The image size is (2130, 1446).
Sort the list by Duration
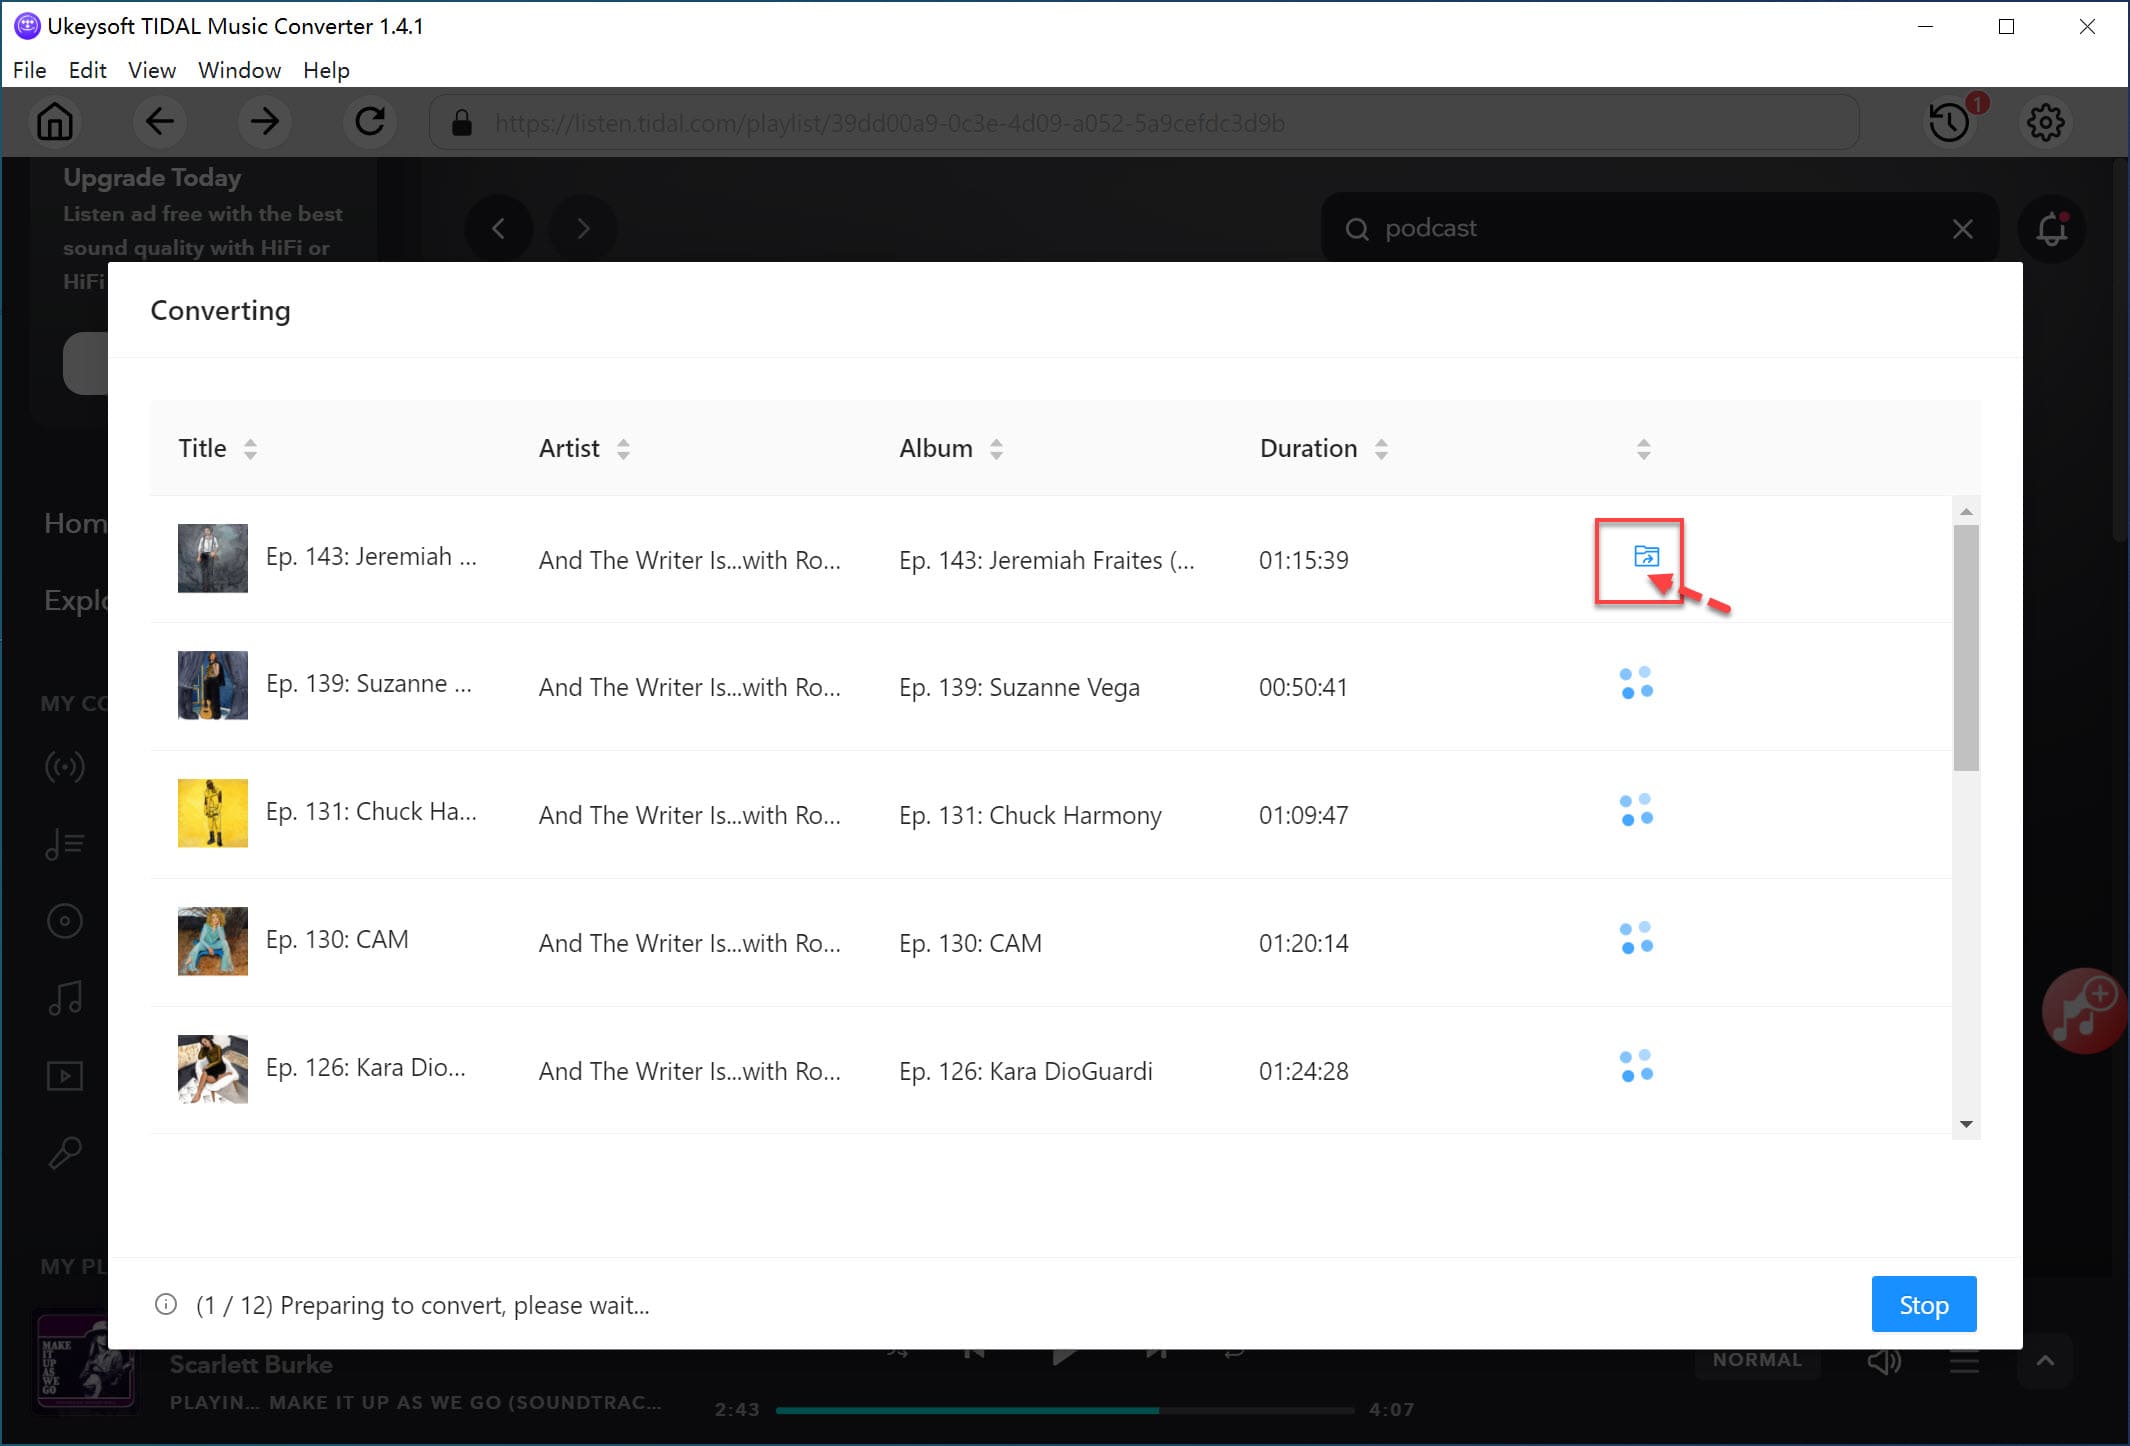pyautogui.click(x=1383, y=448)
